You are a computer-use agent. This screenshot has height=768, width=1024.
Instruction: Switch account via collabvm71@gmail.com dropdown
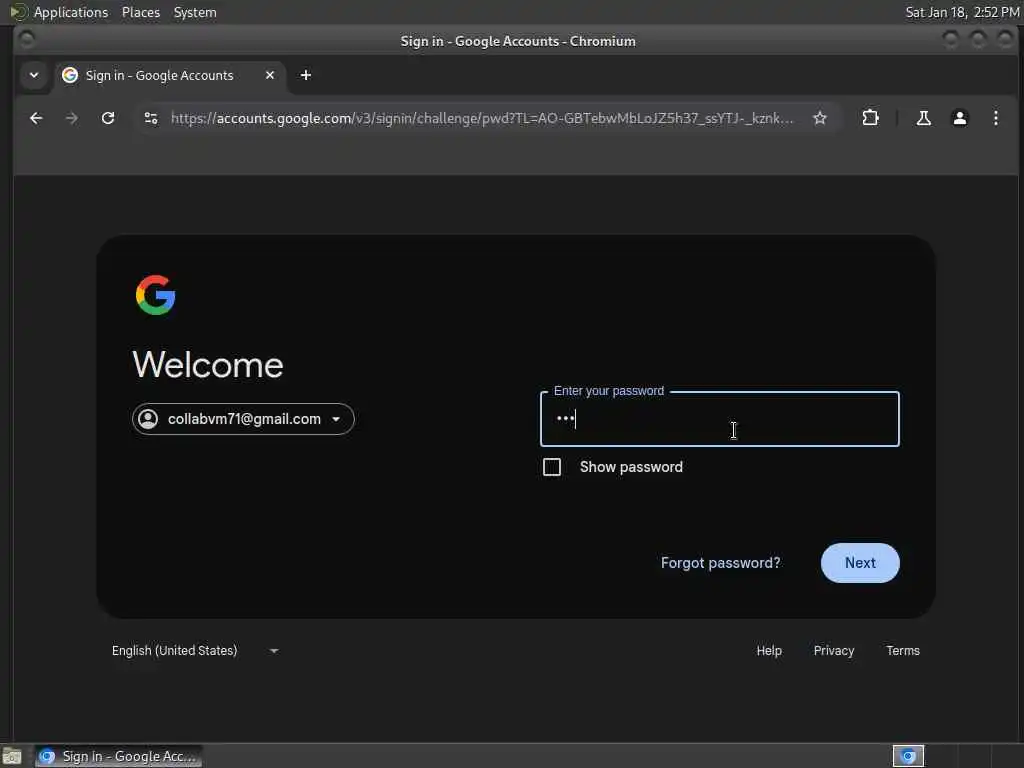[x=243, y=419]
